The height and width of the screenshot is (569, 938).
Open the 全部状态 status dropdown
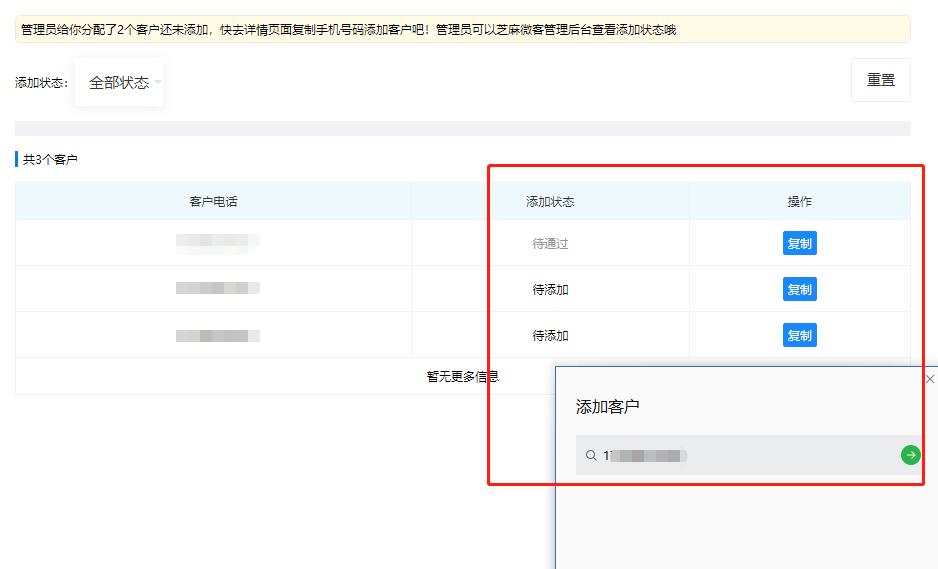click(x=119, y=83)
